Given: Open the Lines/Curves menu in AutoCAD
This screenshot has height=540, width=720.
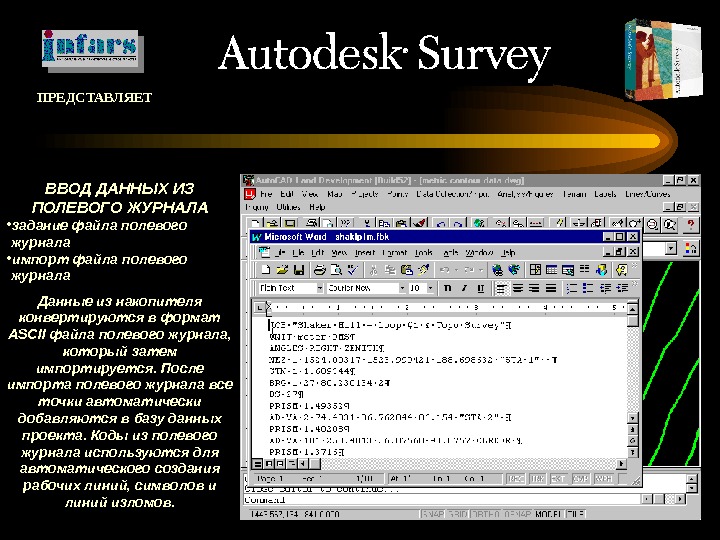Looking at the screenshot, I should pos(647,194).
